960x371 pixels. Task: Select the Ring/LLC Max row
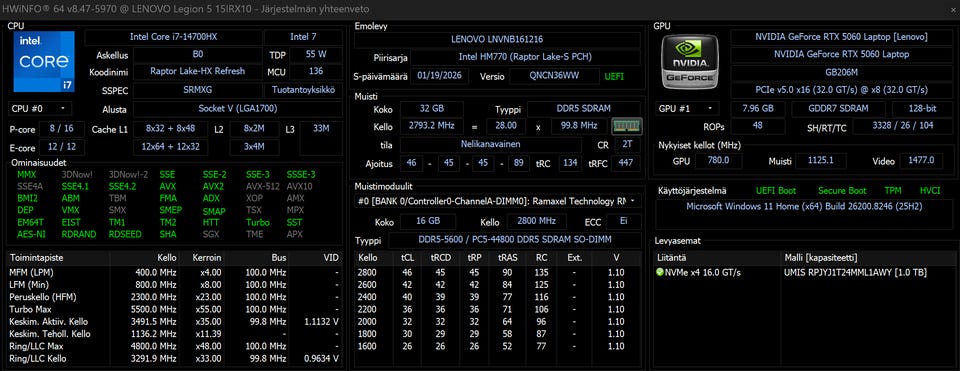(174, 346)
